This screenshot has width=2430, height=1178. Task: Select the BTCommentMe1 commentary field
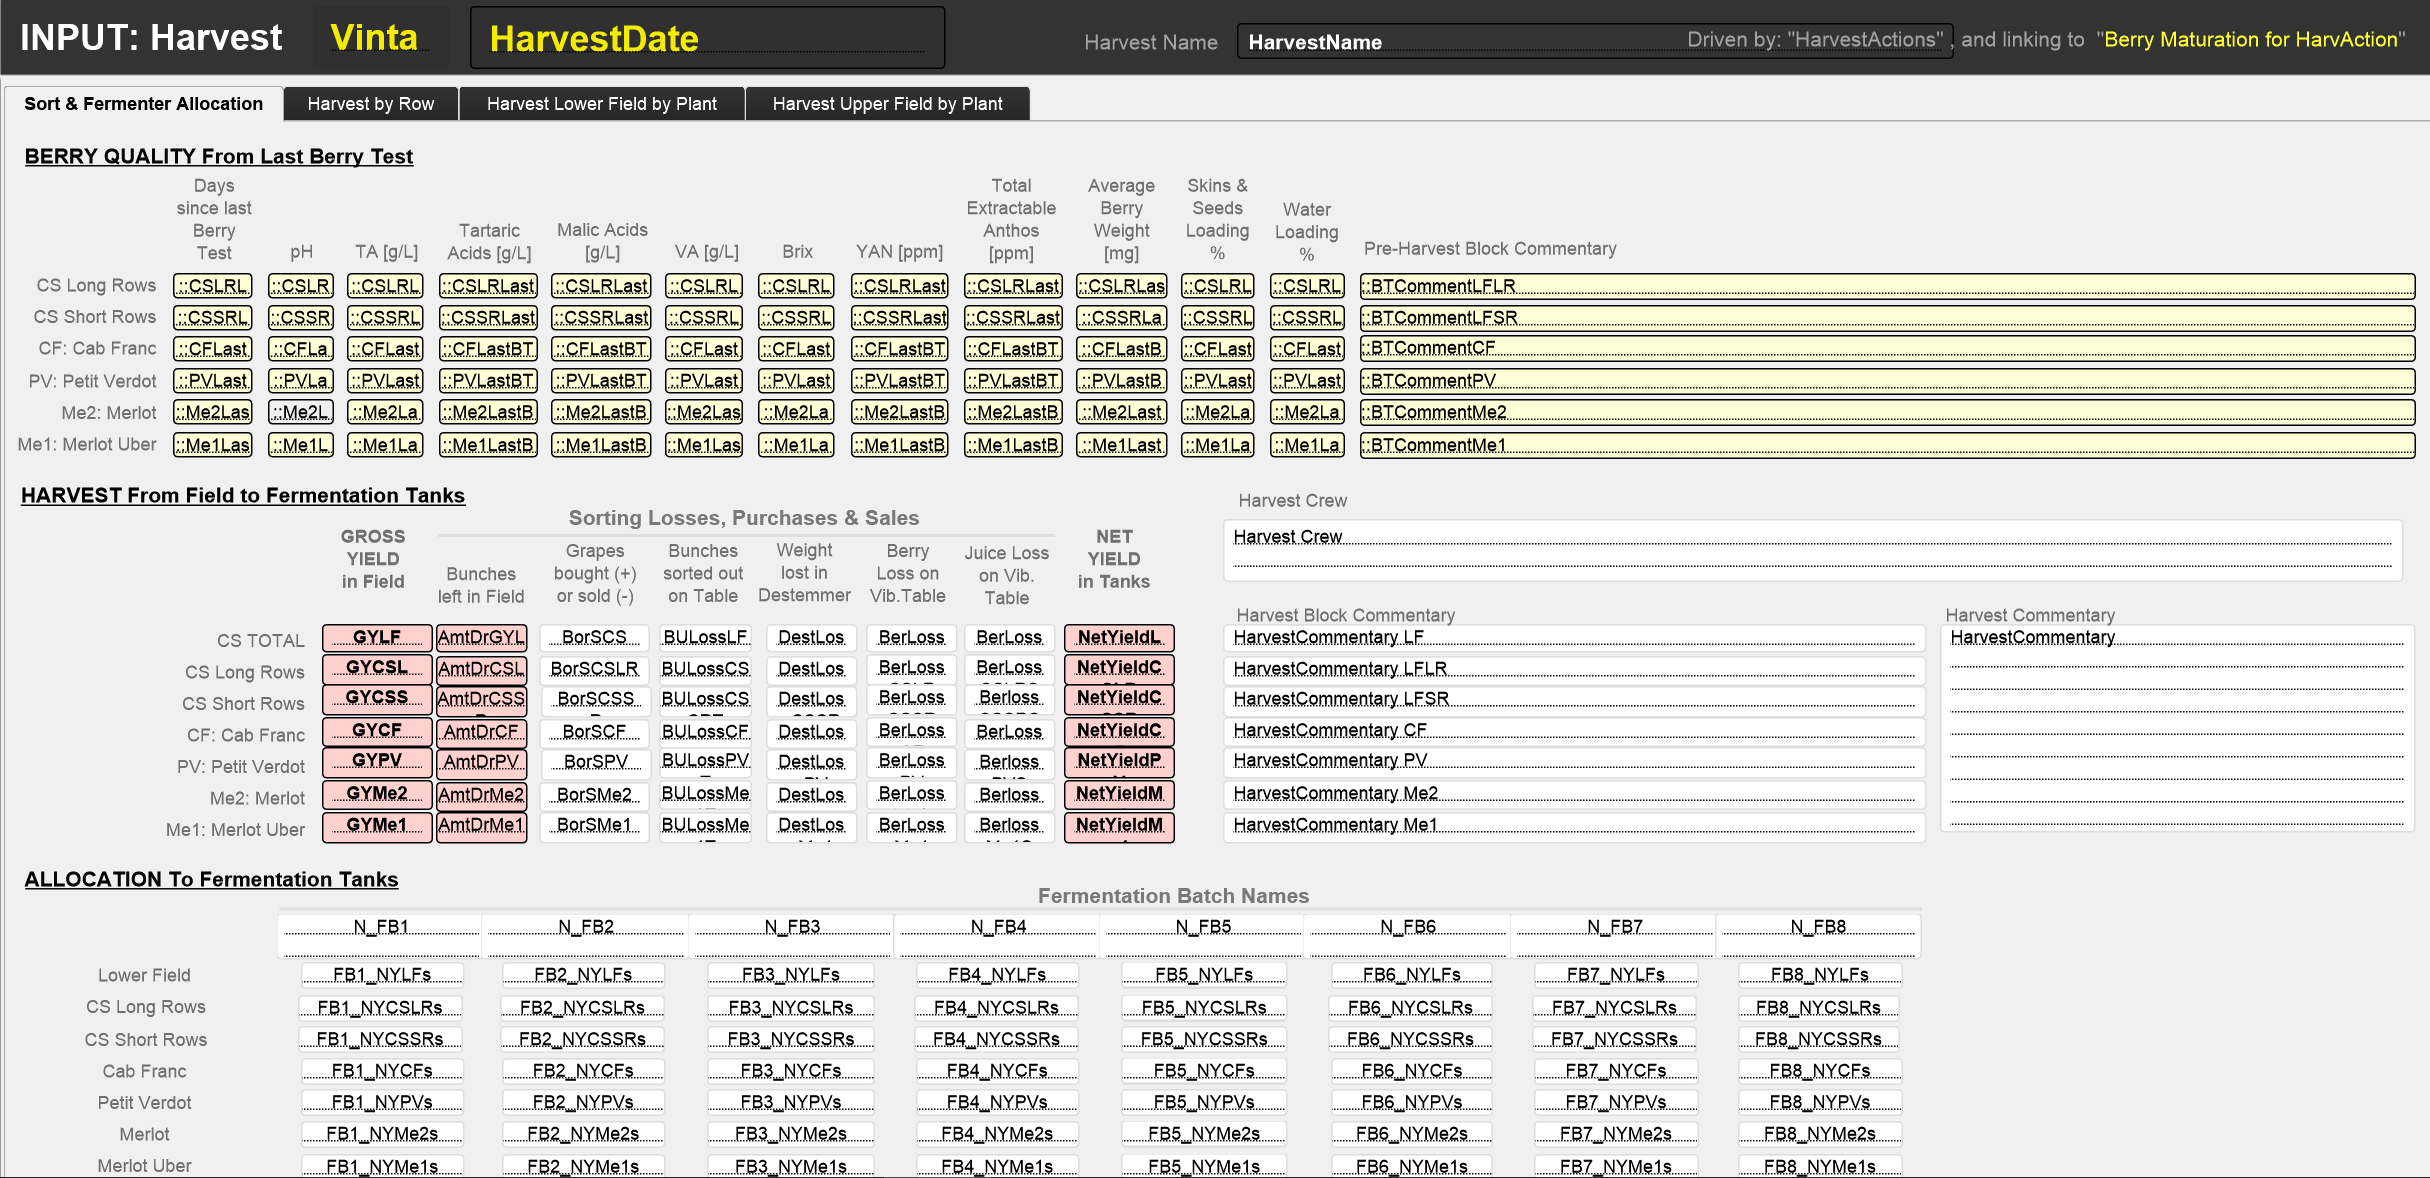[1887, 445]
